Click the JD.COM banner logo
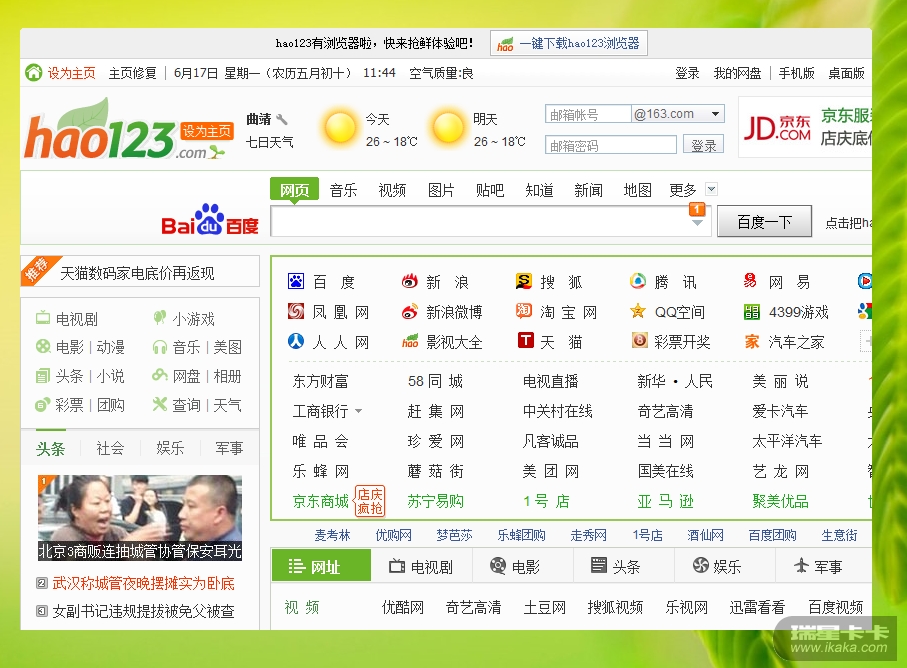907x668 pixels. [777, 128]
